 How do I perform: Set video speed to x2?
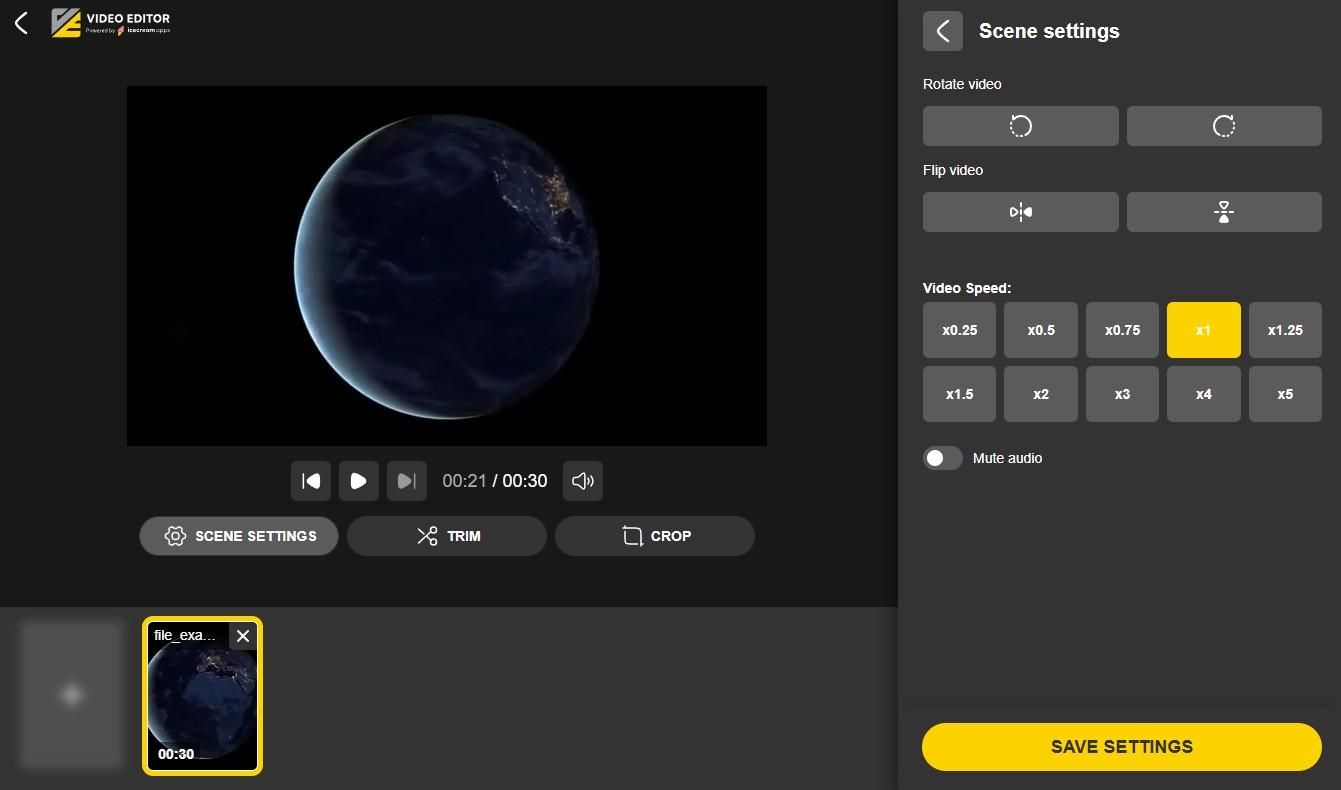(x=1041, y=394)
